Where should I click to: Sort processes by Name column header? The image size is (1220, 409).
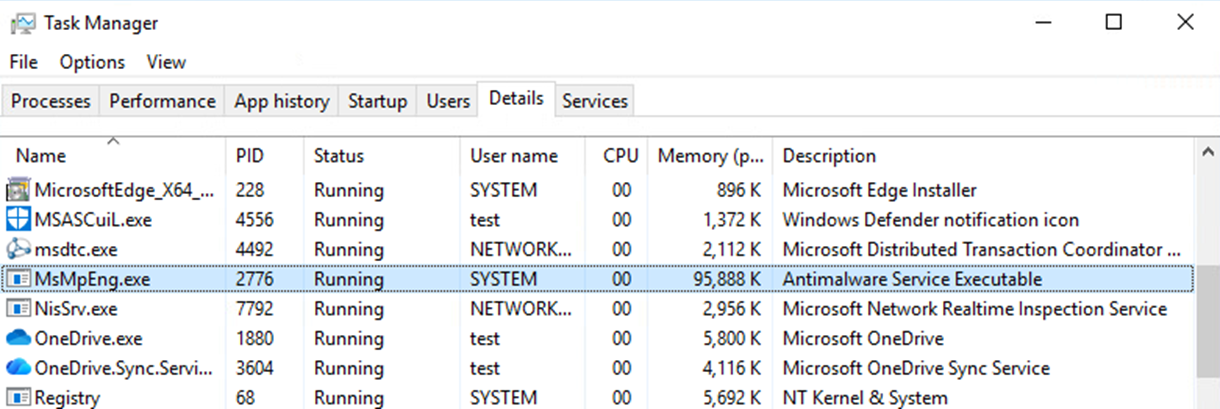click(41, 156)
